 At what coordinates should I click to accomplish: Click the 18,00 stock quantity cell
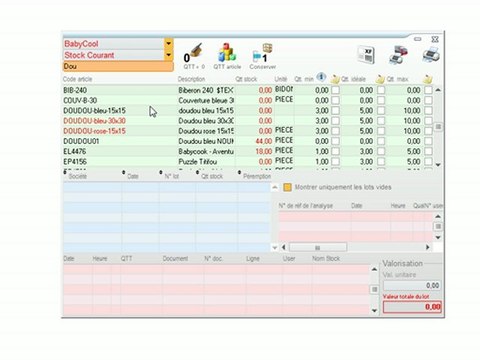click(254, 151)
